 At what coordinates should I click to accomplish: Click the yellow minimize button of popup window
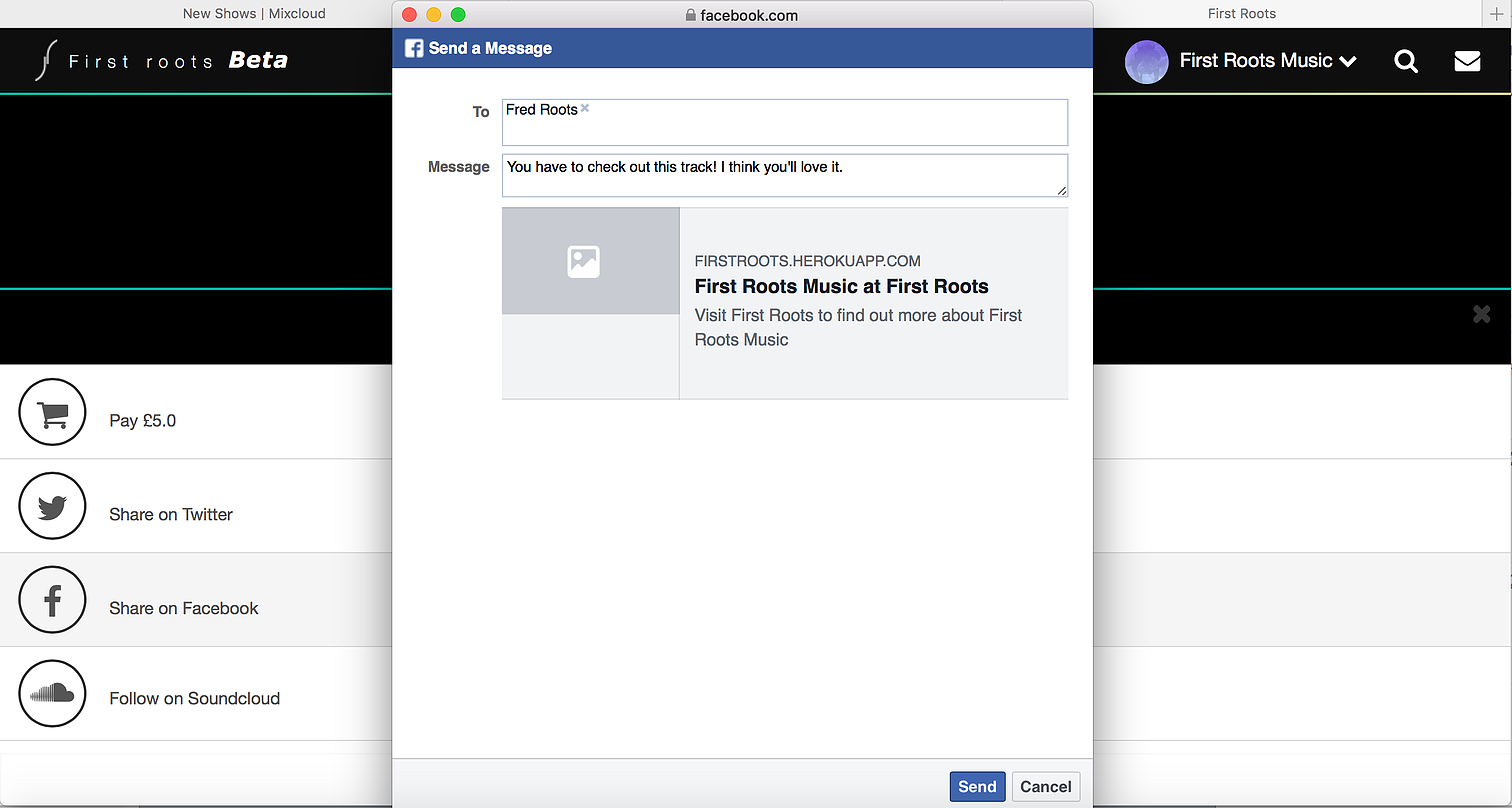click(x=433, y=14)
